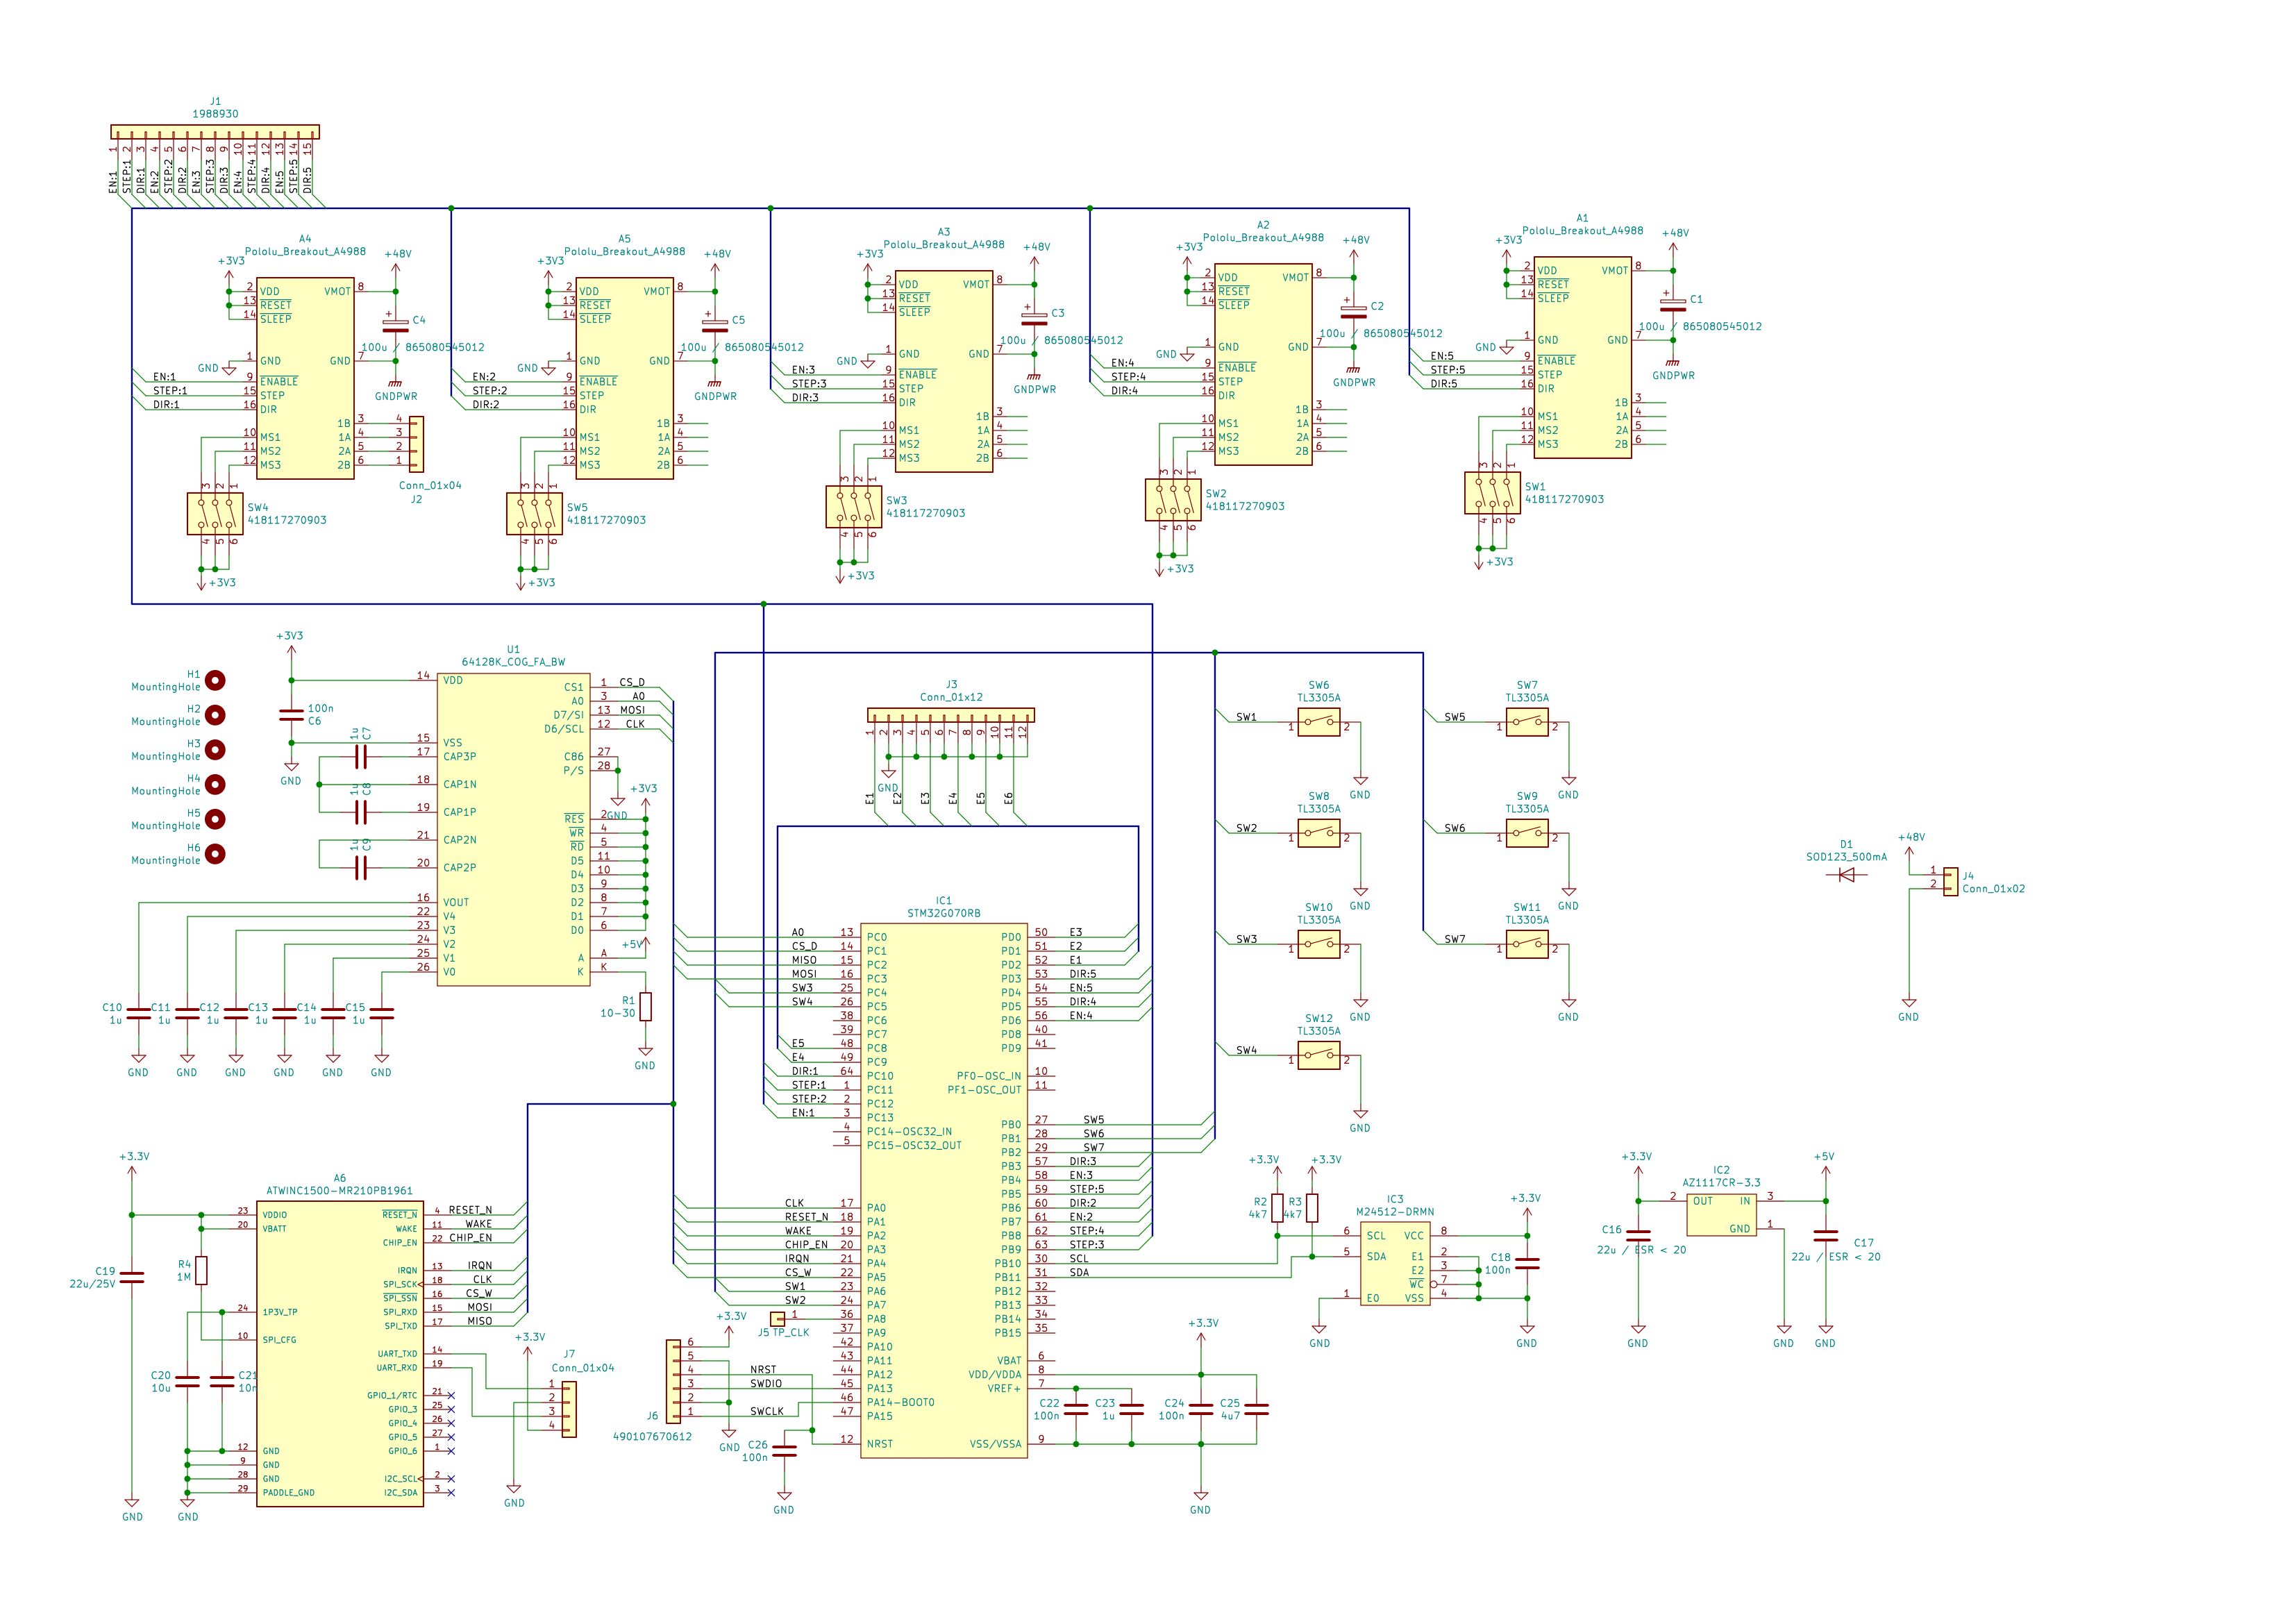Click 'PA14-BOOT0' pin name on IC1

click(900, 1402)
